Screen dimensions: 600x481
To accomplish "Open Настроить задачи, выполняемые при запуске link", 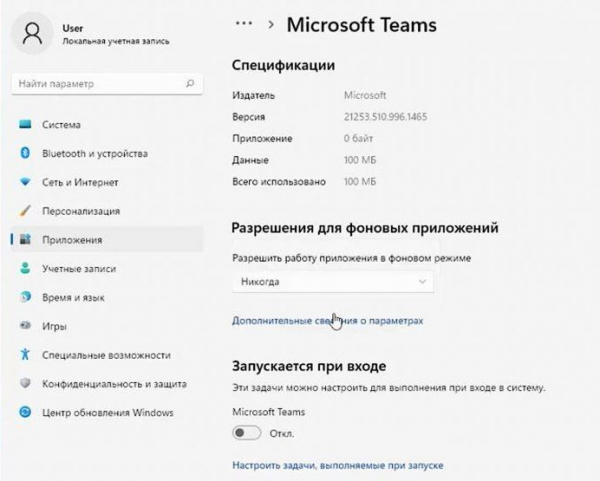I will click(x=338, y=465).
